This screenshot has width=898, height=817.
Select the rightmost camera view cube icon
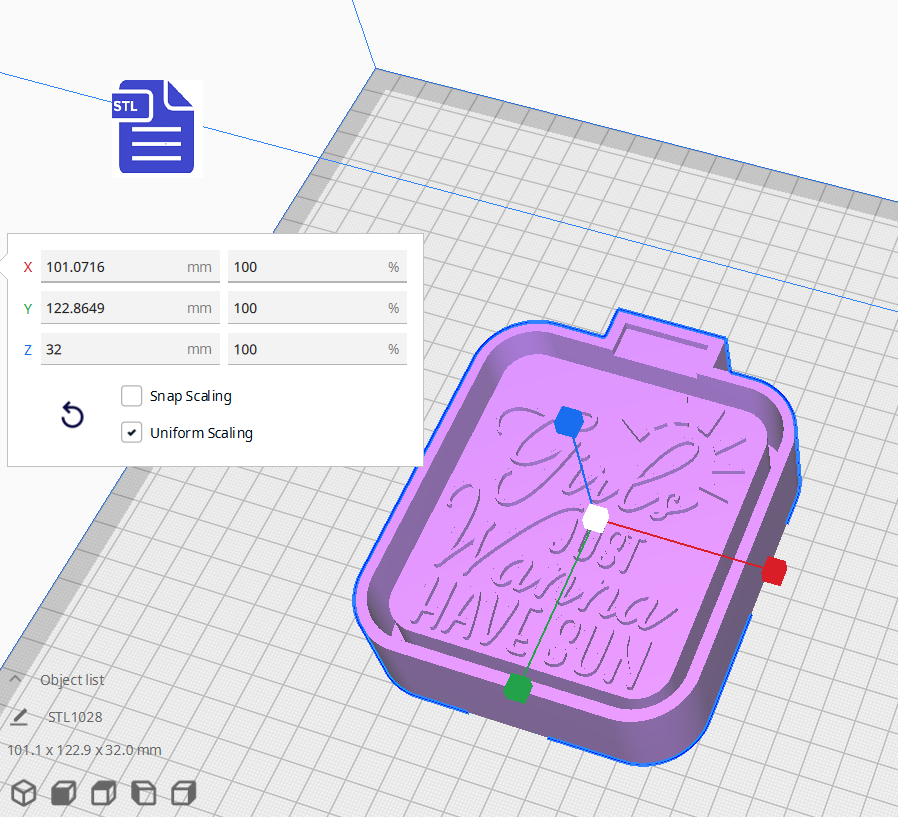tap(182, 792)
